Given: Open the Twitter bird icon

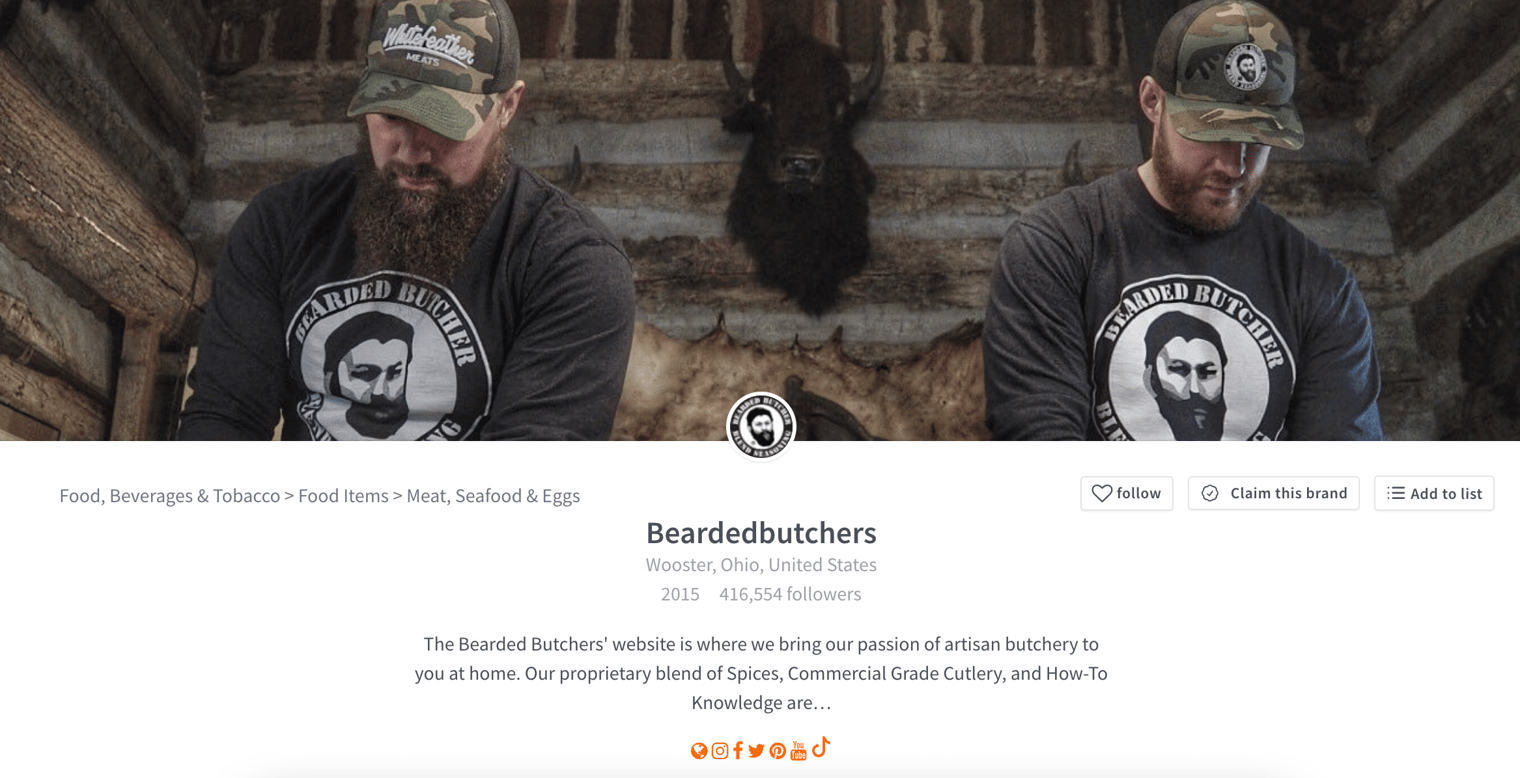Looking at the screenshot, I should click(756, 751).
